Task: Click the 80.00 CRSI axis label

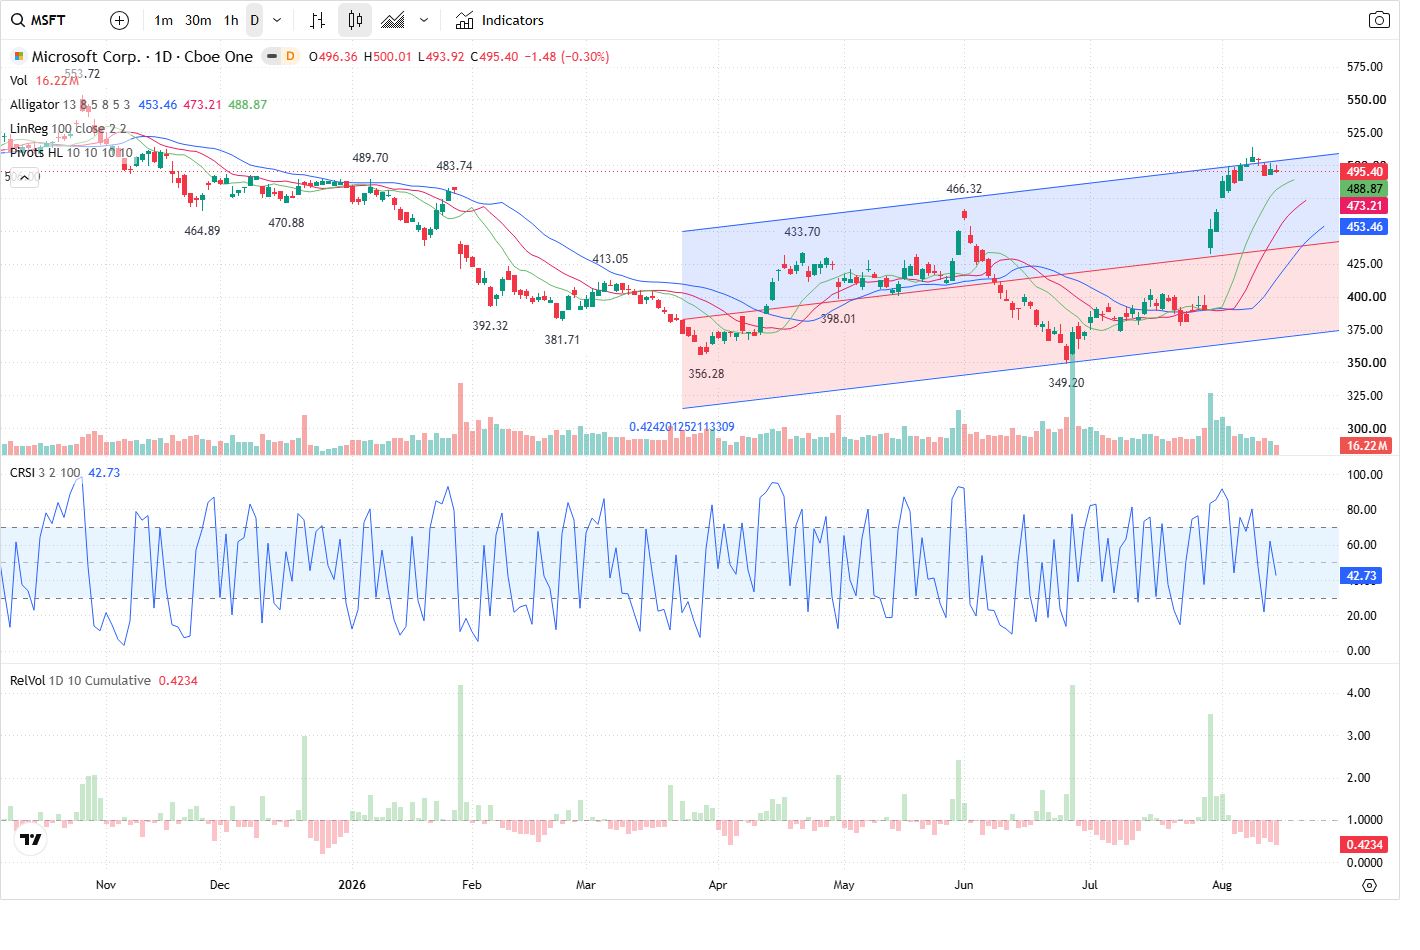Action: [1361, 510]
